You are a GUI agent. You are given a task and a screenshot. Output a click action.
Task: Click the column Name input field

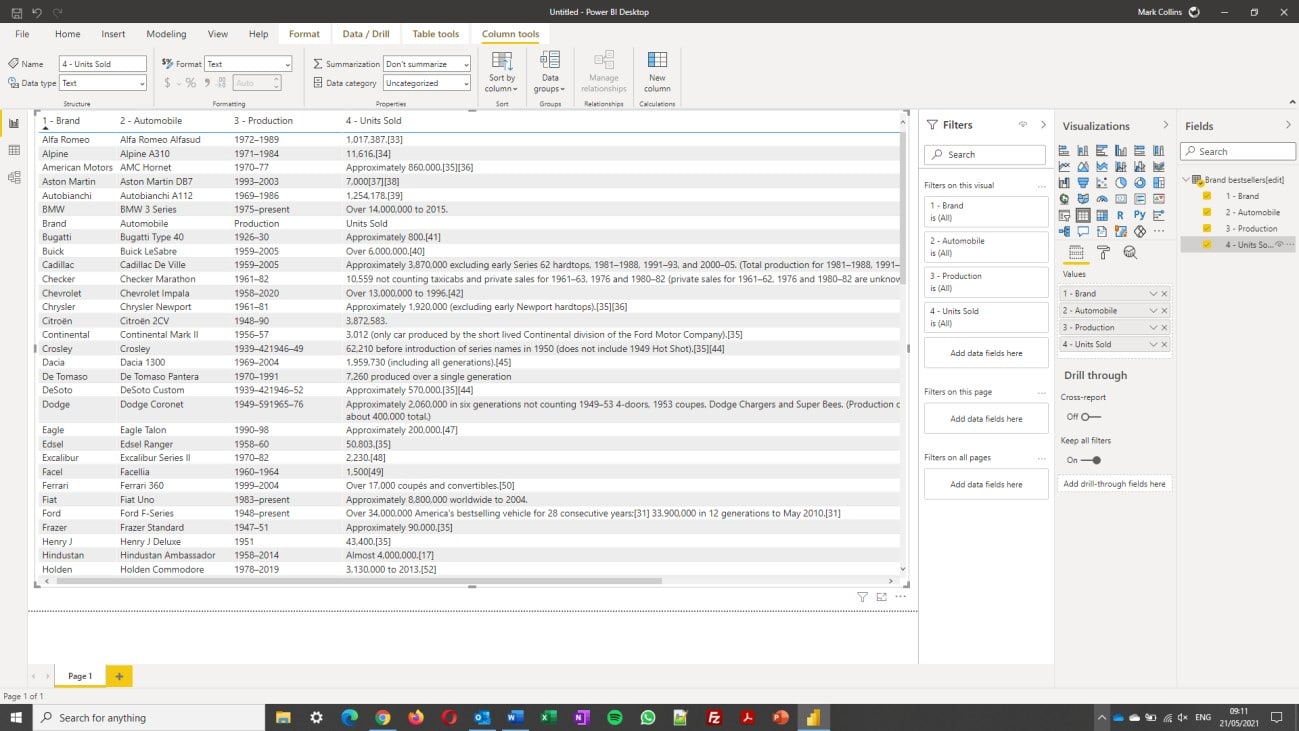click(x=102, y=64)
